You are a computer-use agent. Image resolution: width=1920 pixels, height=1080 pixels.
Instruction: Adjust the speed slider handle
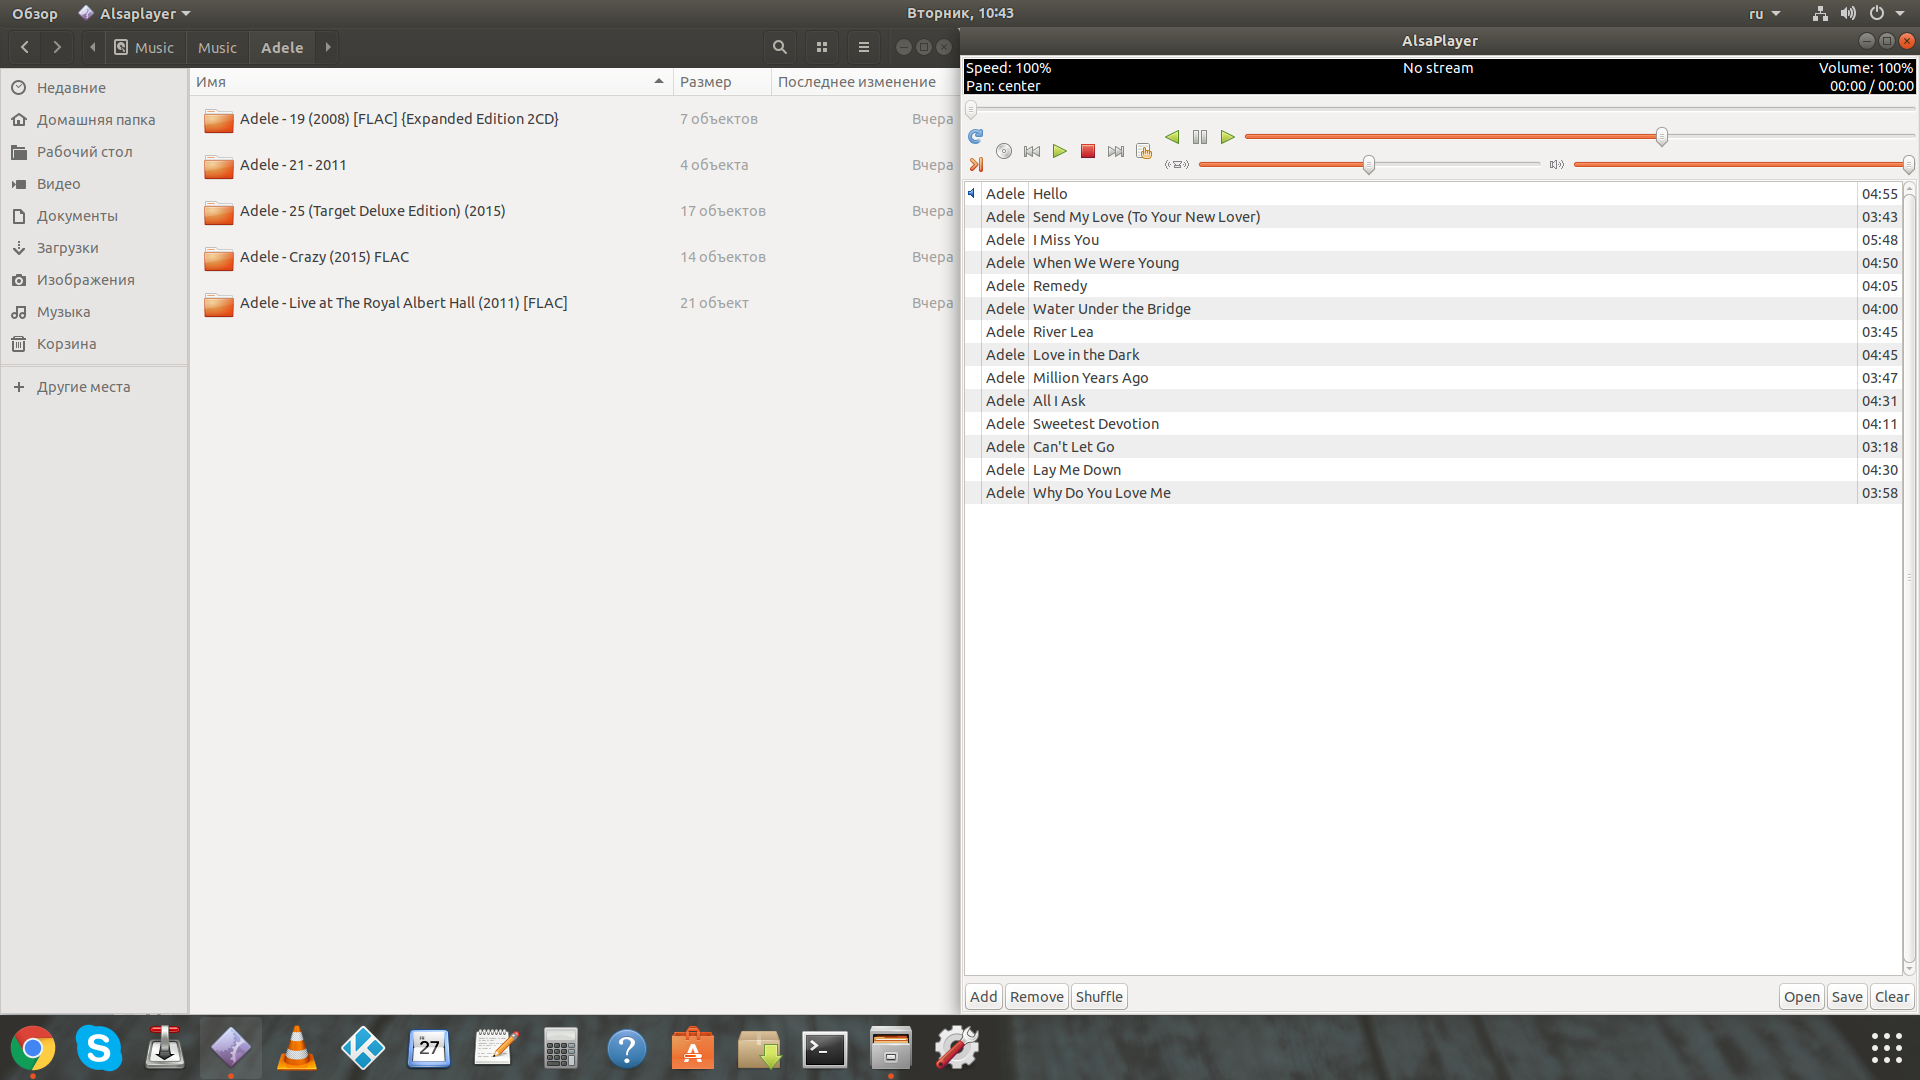pyautogui.click(x=1661, y=137)
